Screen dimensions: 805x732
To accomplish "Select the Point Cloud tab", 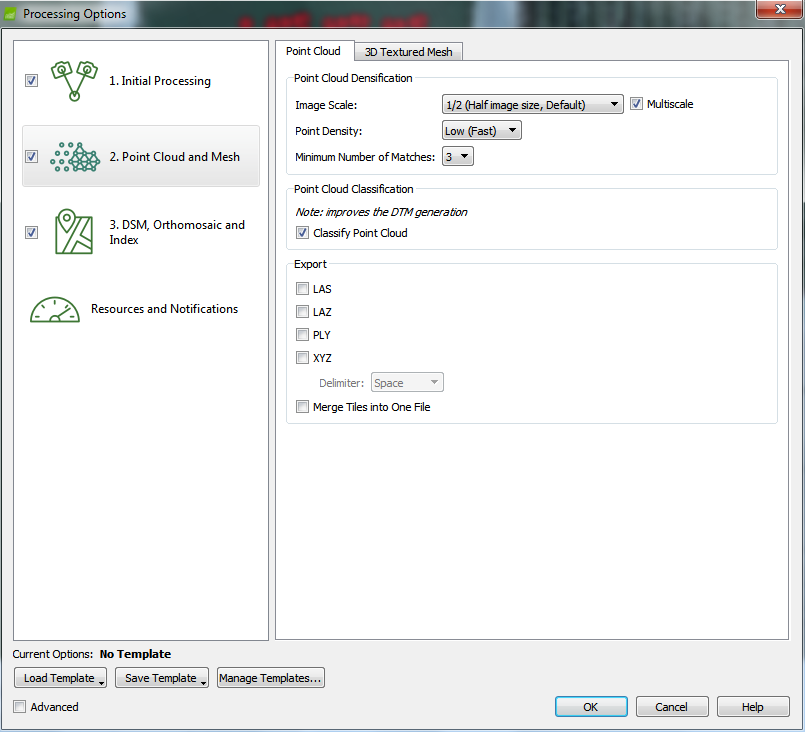I will [314, 51].
